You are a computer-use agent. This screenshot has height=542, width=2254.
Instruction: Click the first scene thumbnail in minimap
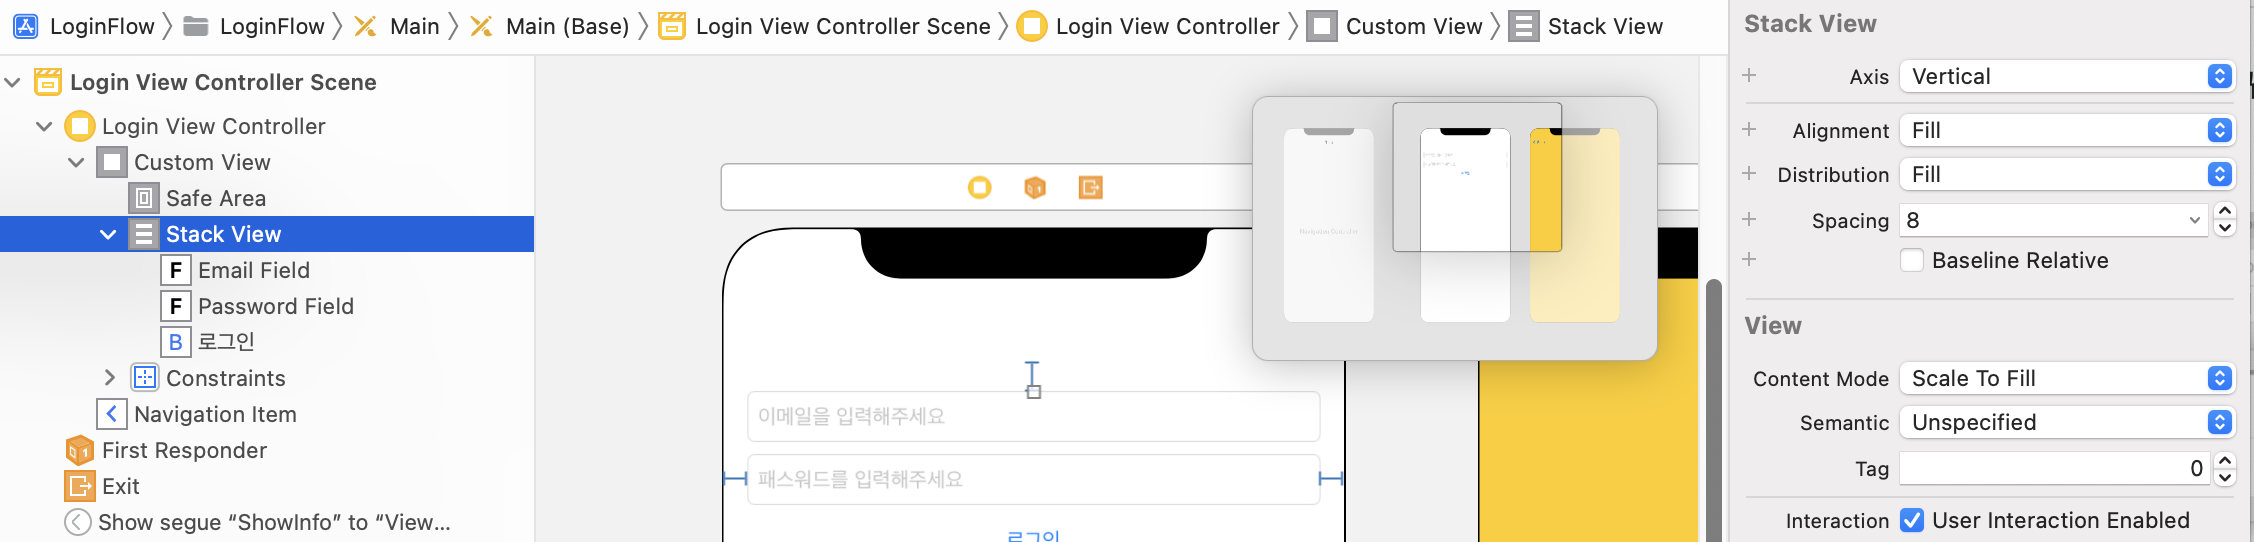pos(1329,225)
